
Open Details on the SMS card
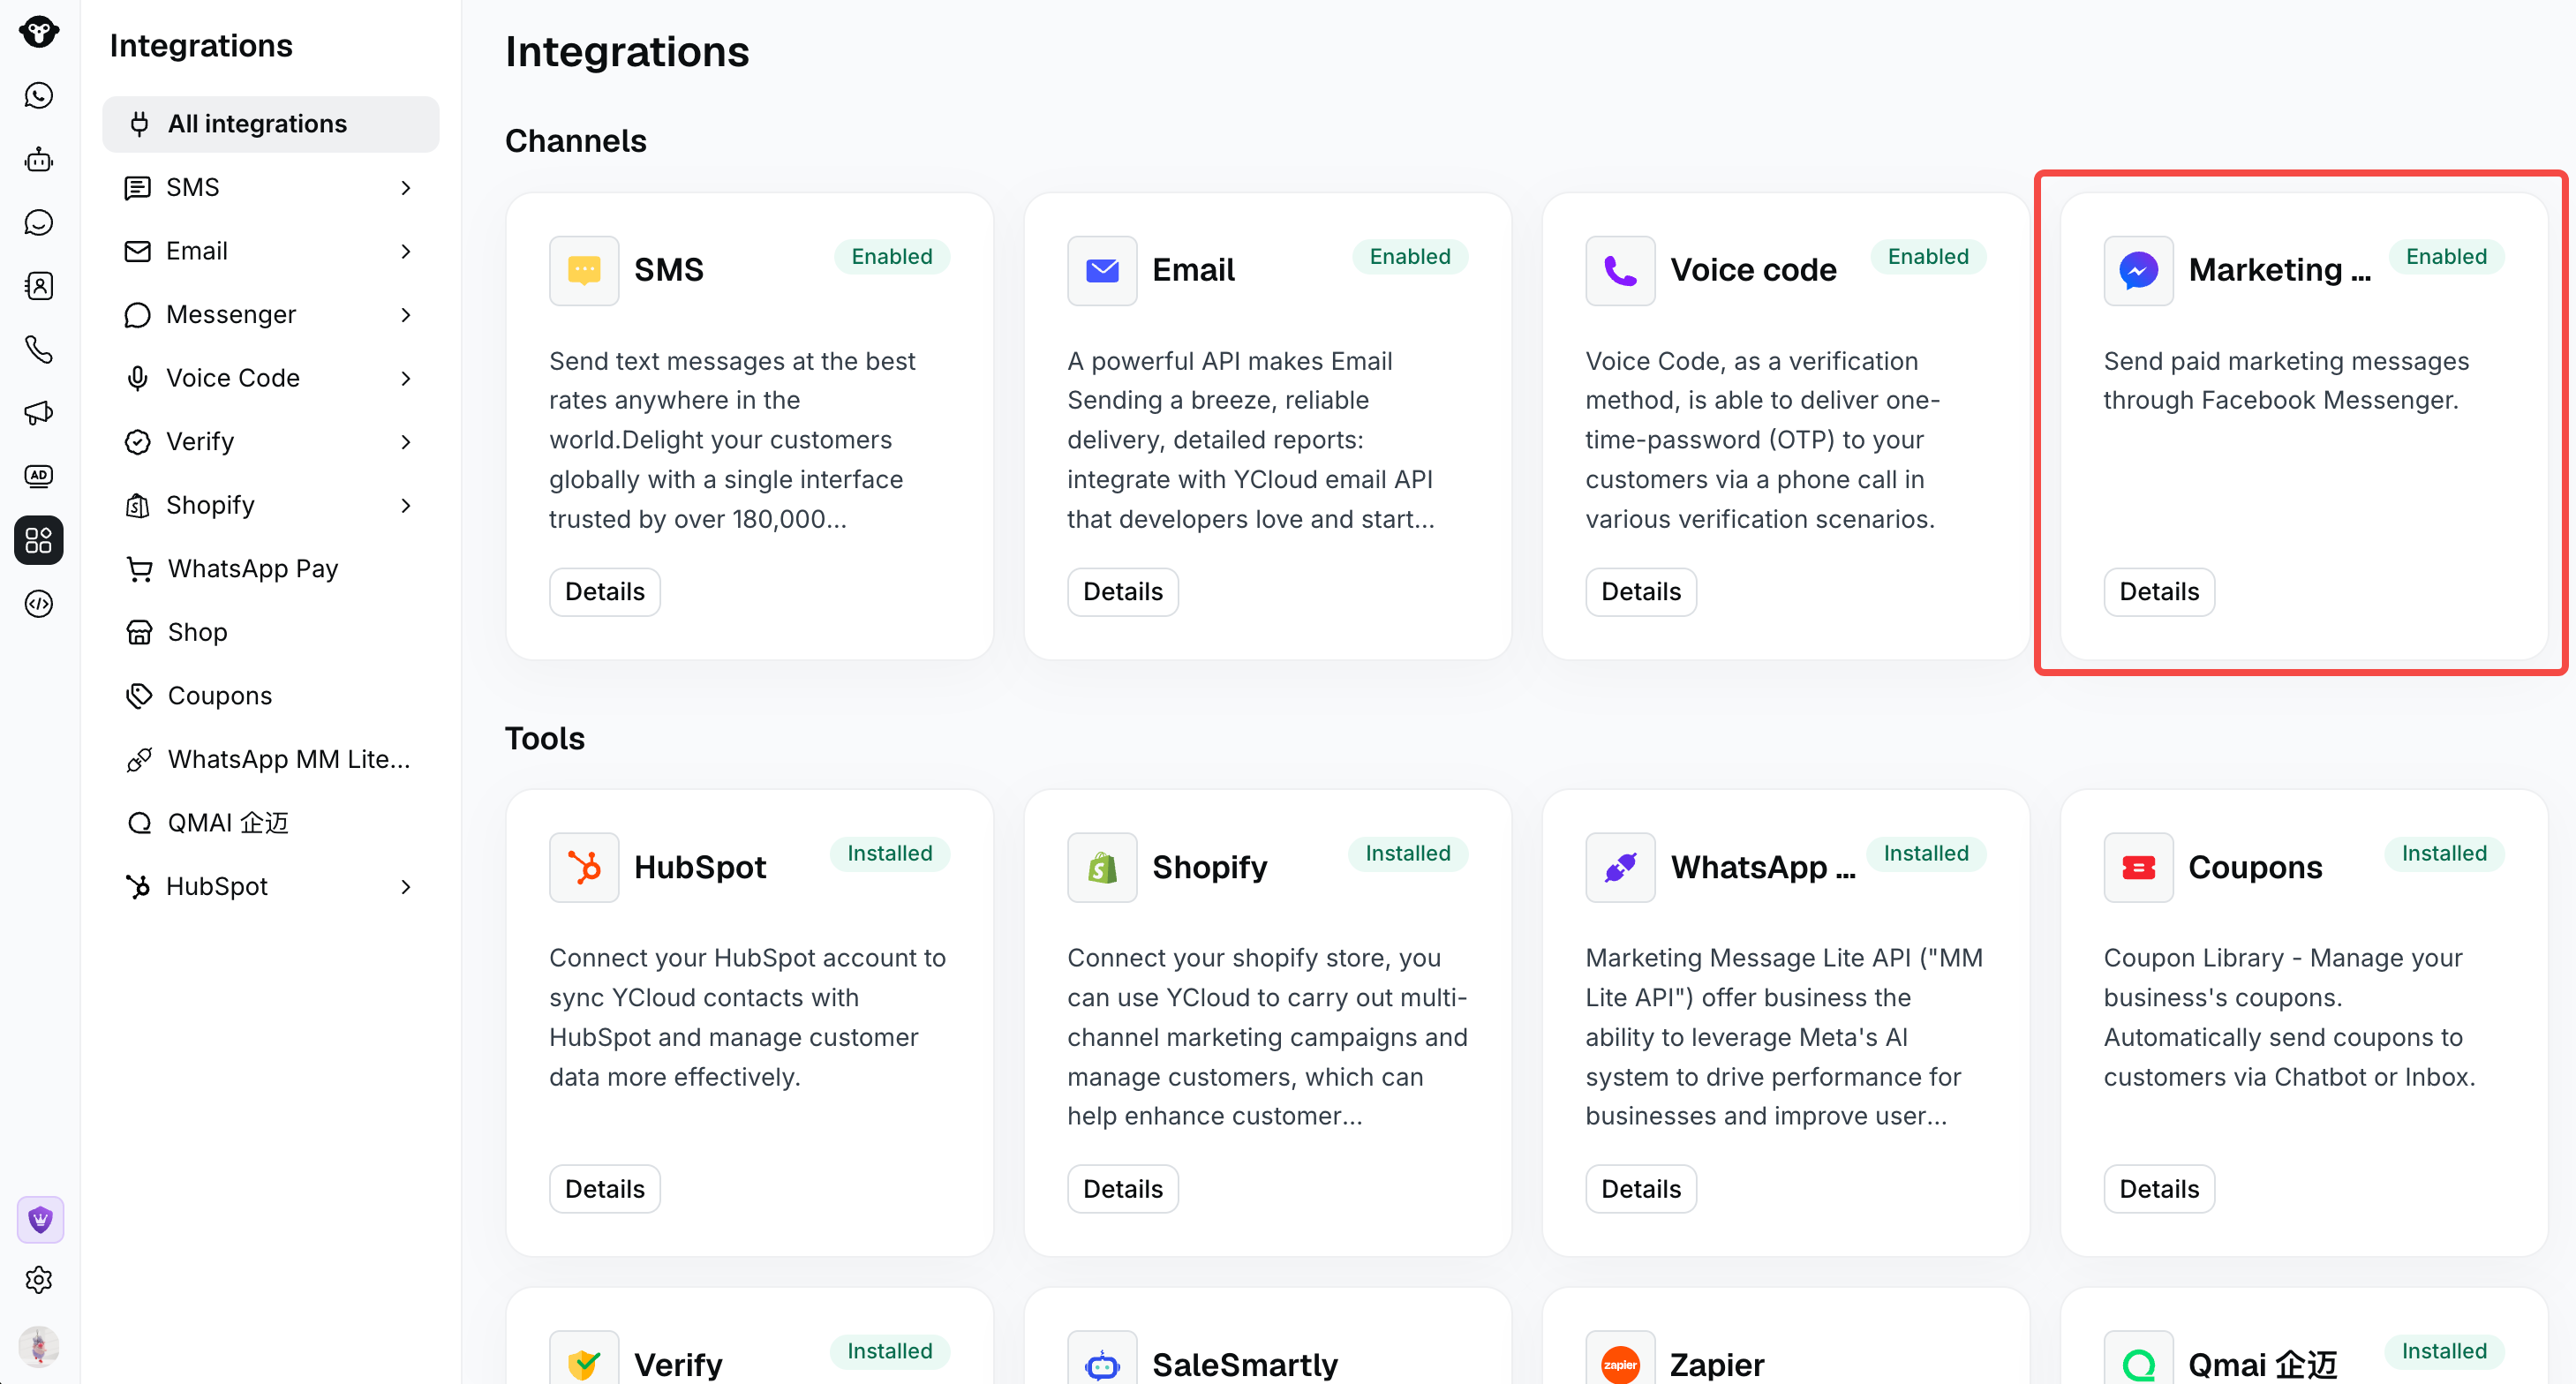(x=604, y=592)
